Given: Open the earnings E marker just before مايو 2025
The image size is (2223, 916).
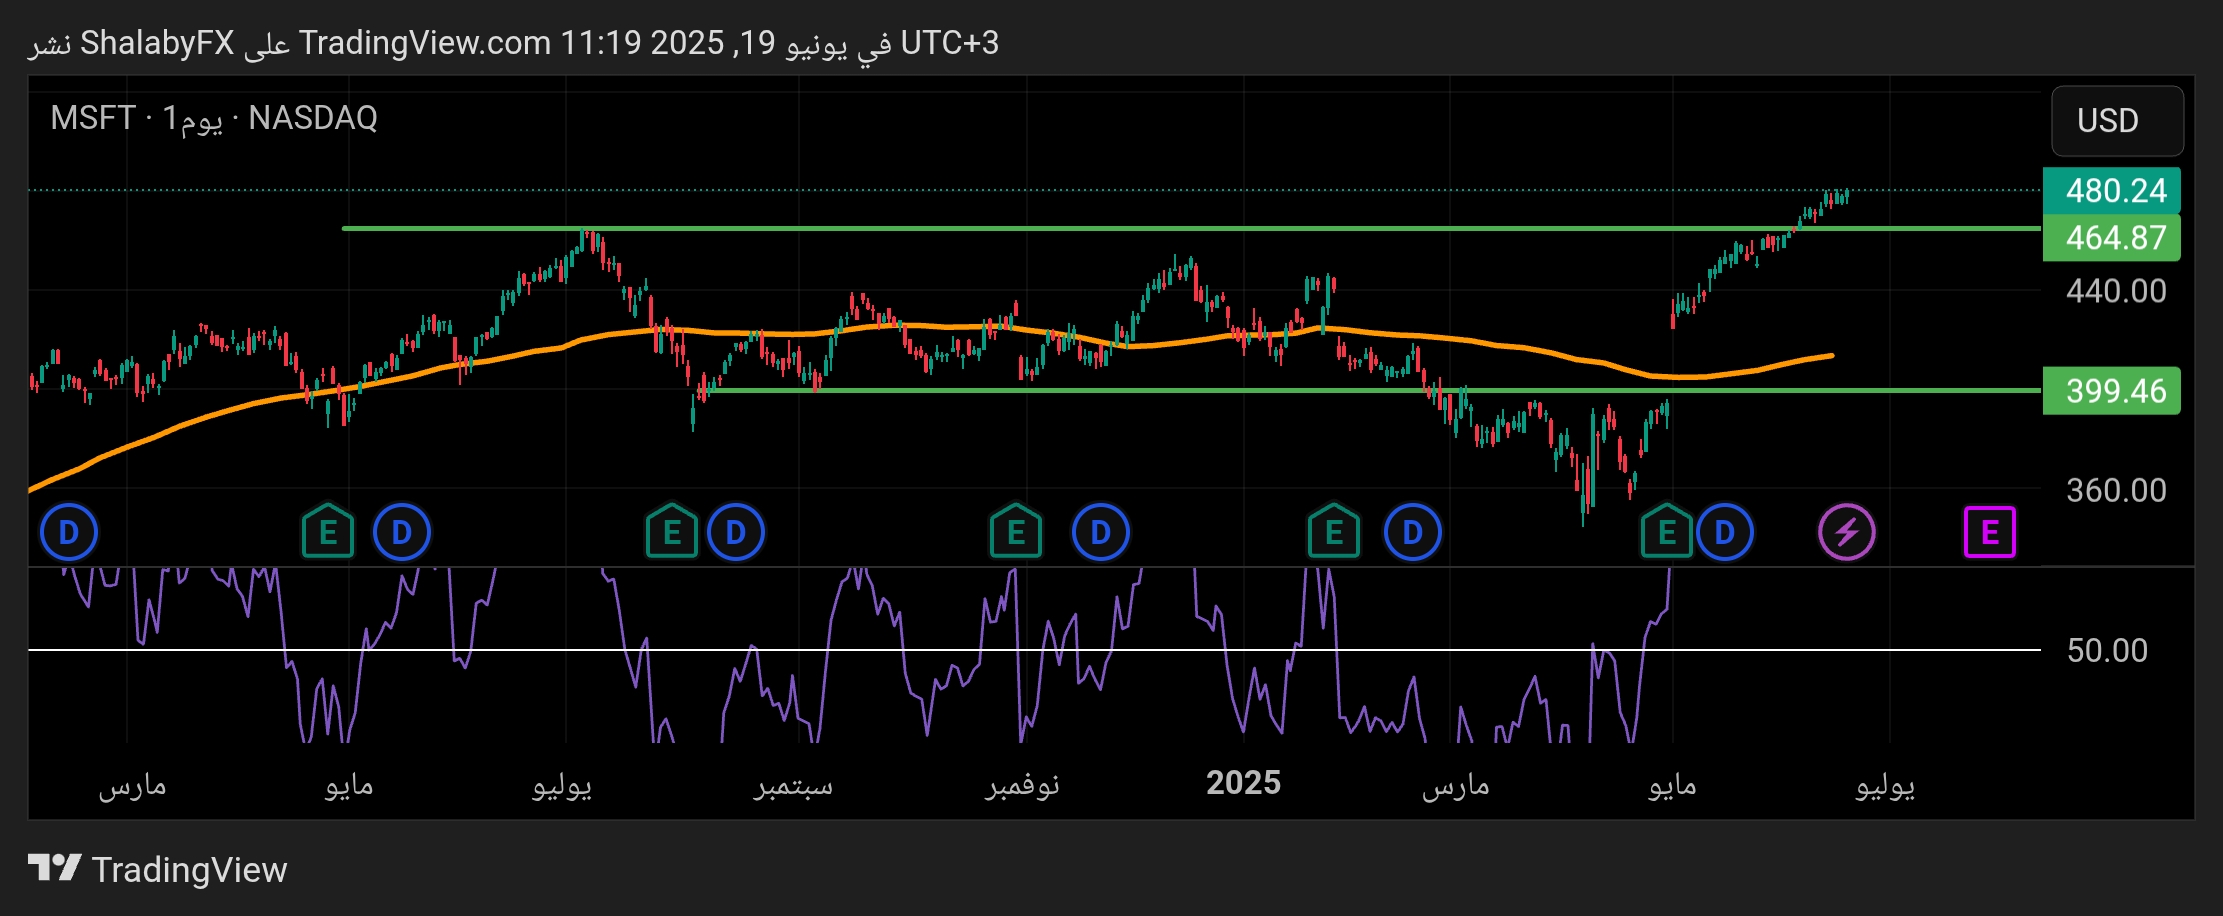Looking at the screenshot, I should pyautogui.click(x=1667, y=532).
